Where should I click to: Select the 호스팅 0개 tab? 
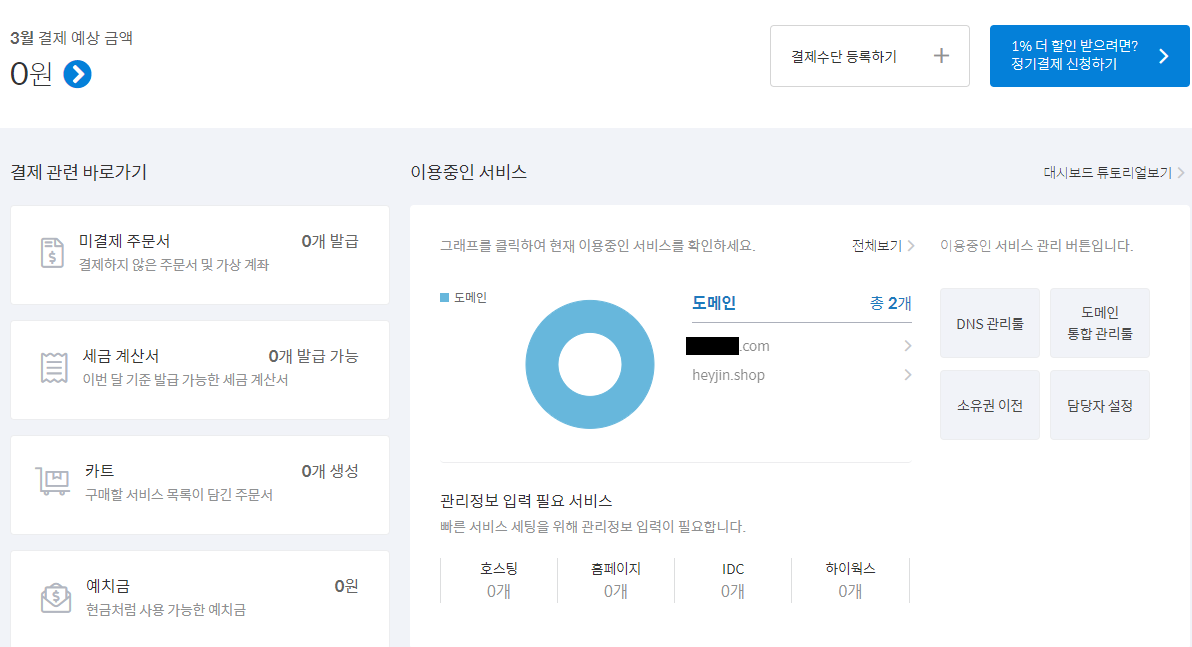(499, 580)
